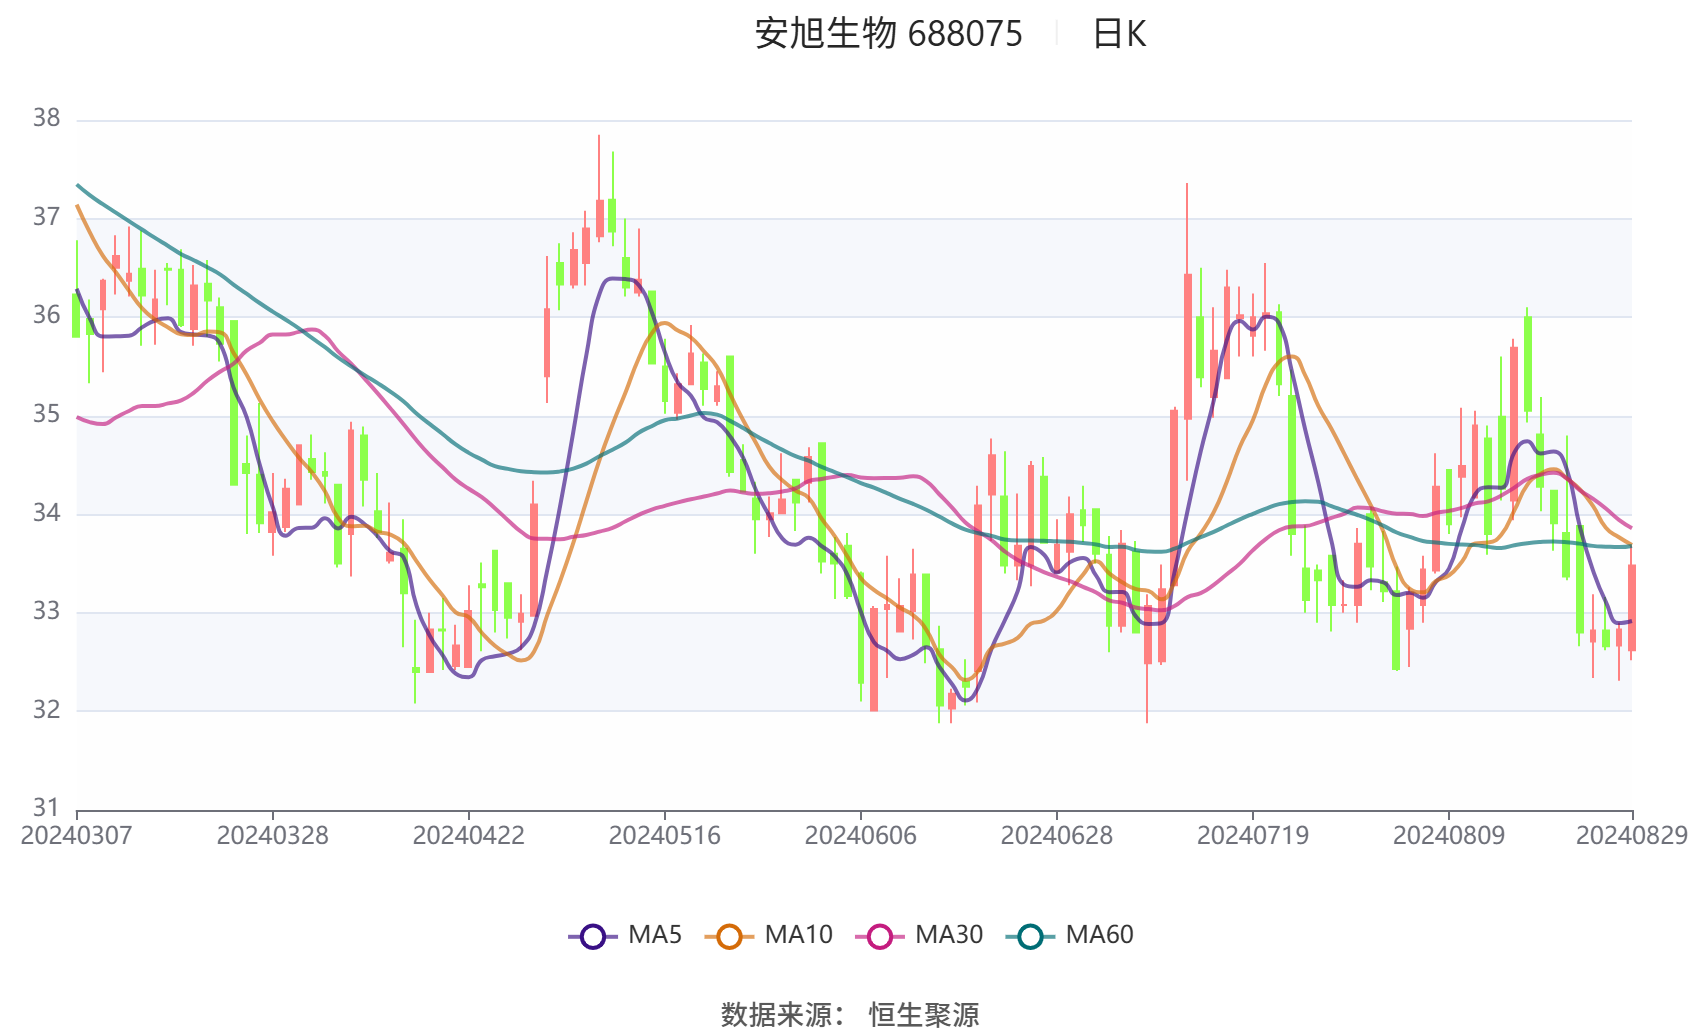Viewport: 1700px width, 1034px height.
Task: Click x-axis date label 20240422
Action: click(469, 835)
